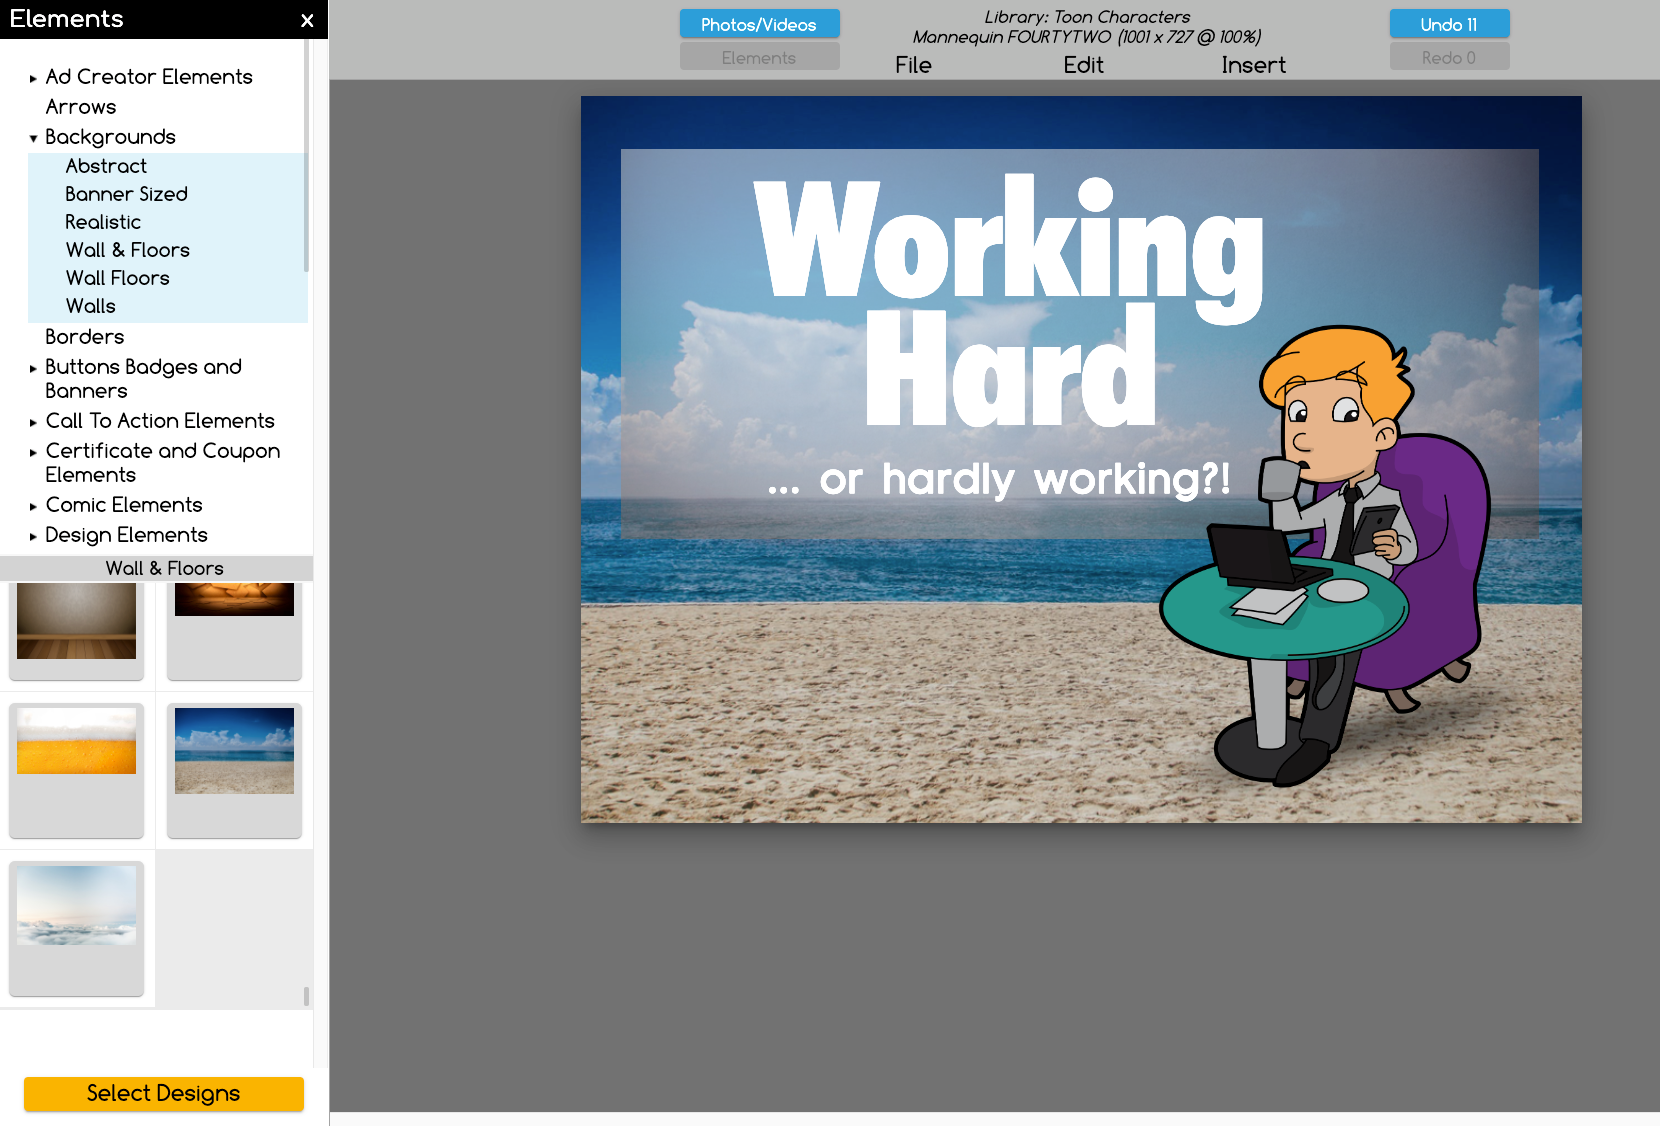
Task: Expand Certificate and Coupon Elements arrow
Action: [33, 452]
